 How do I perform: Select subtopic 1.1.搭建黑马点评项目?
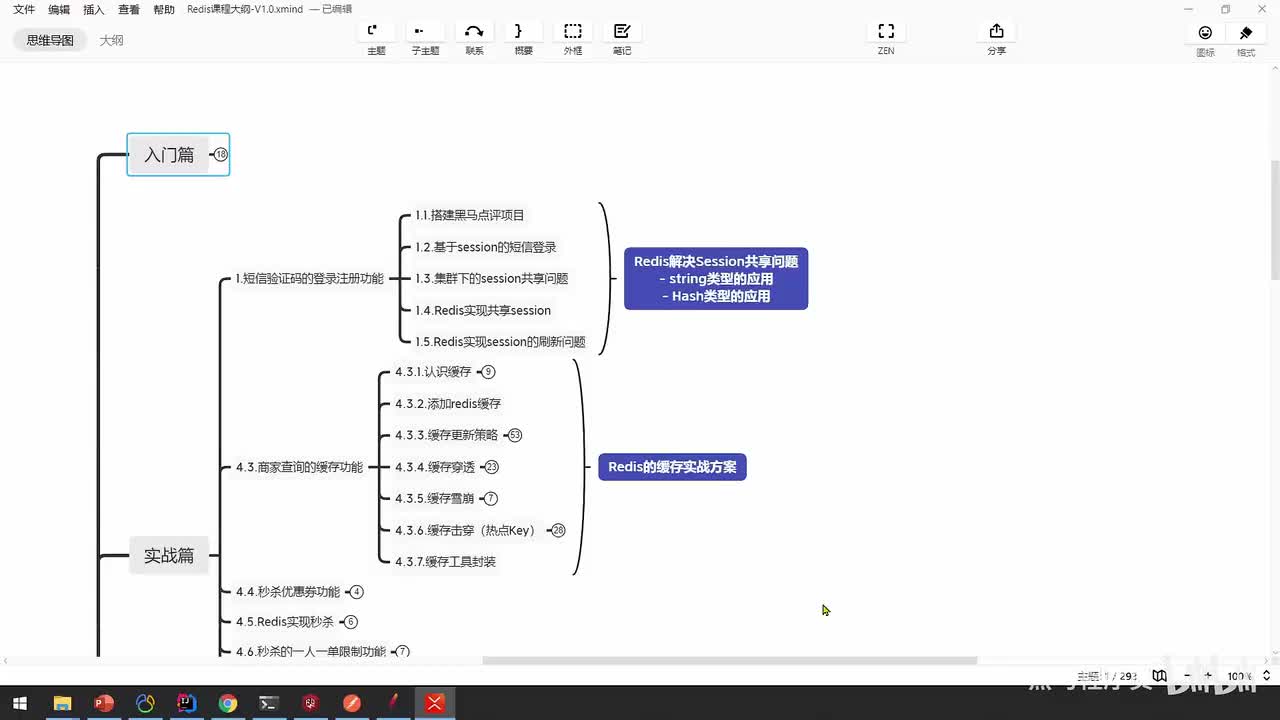click(x=470, y=215)
